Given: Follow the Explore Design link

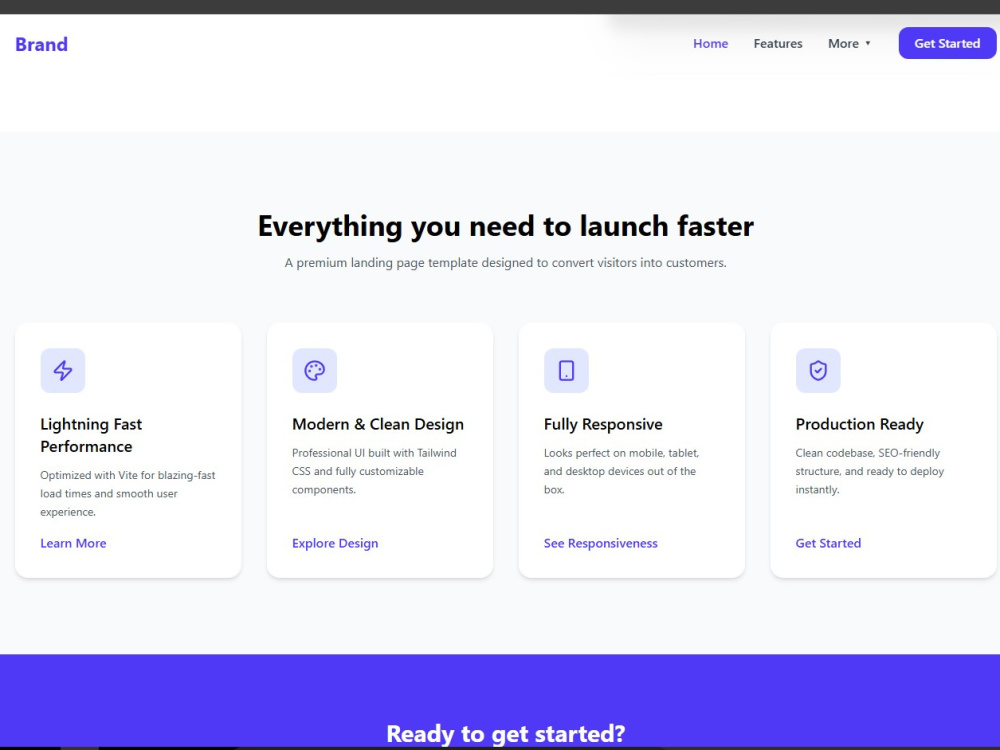Looking at the screenshot, I should 335,543.
